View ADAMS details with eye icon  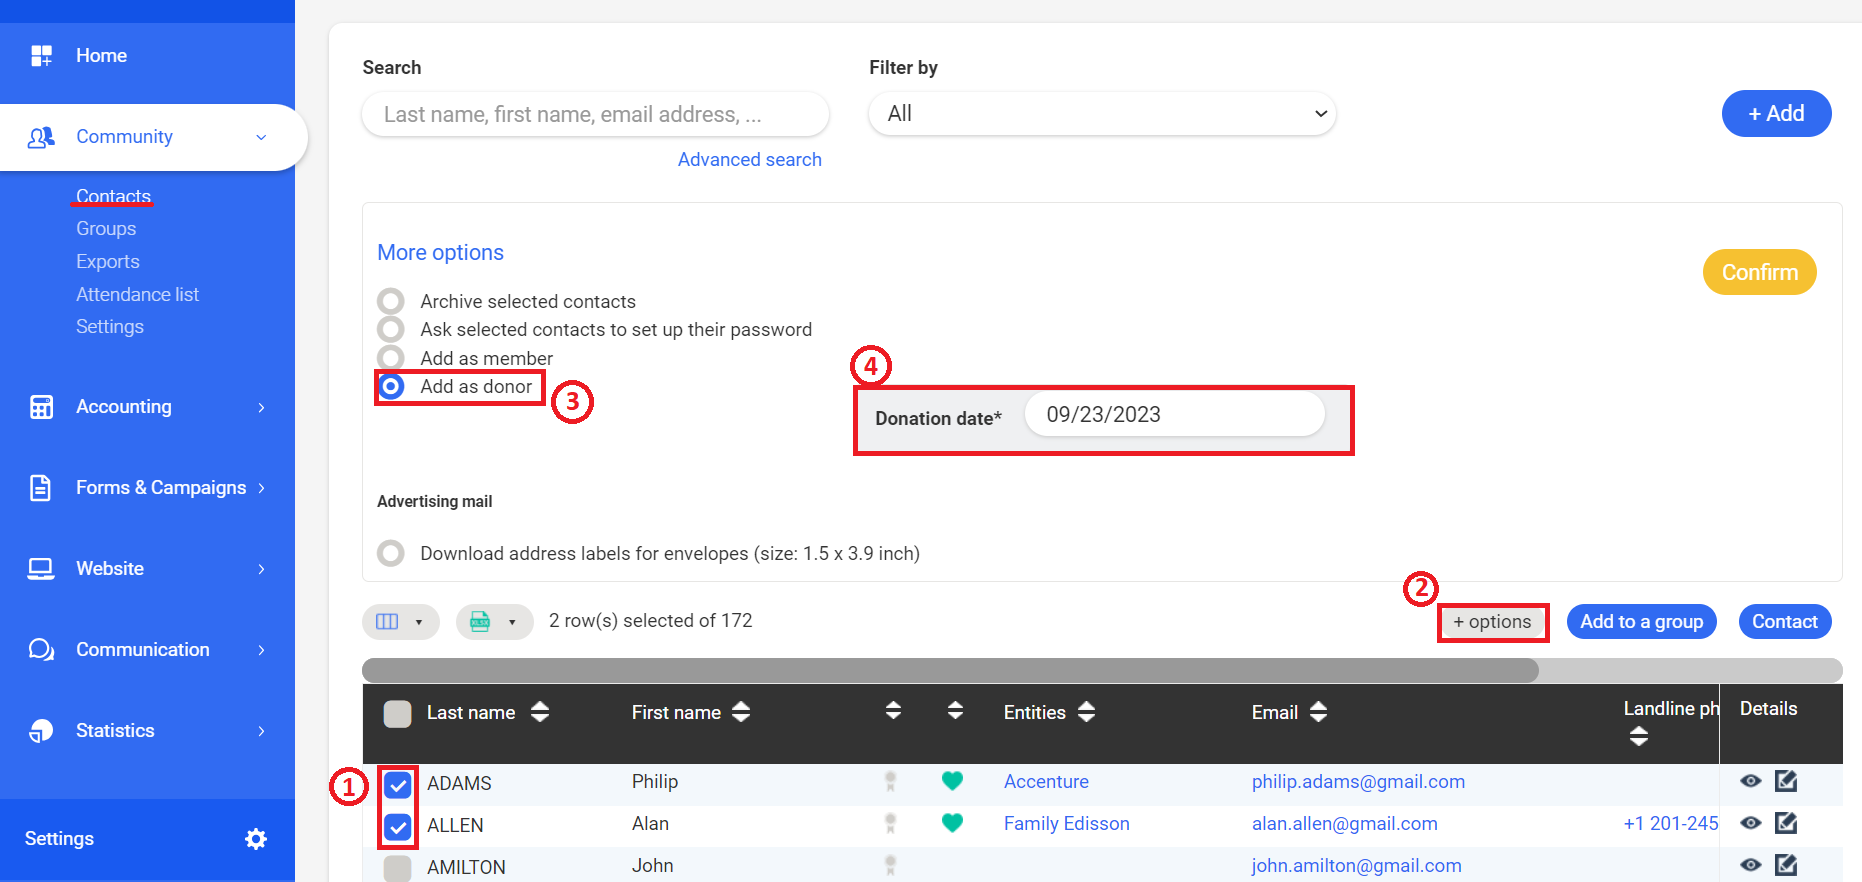pyautogui.click(x=1750, y=781)
